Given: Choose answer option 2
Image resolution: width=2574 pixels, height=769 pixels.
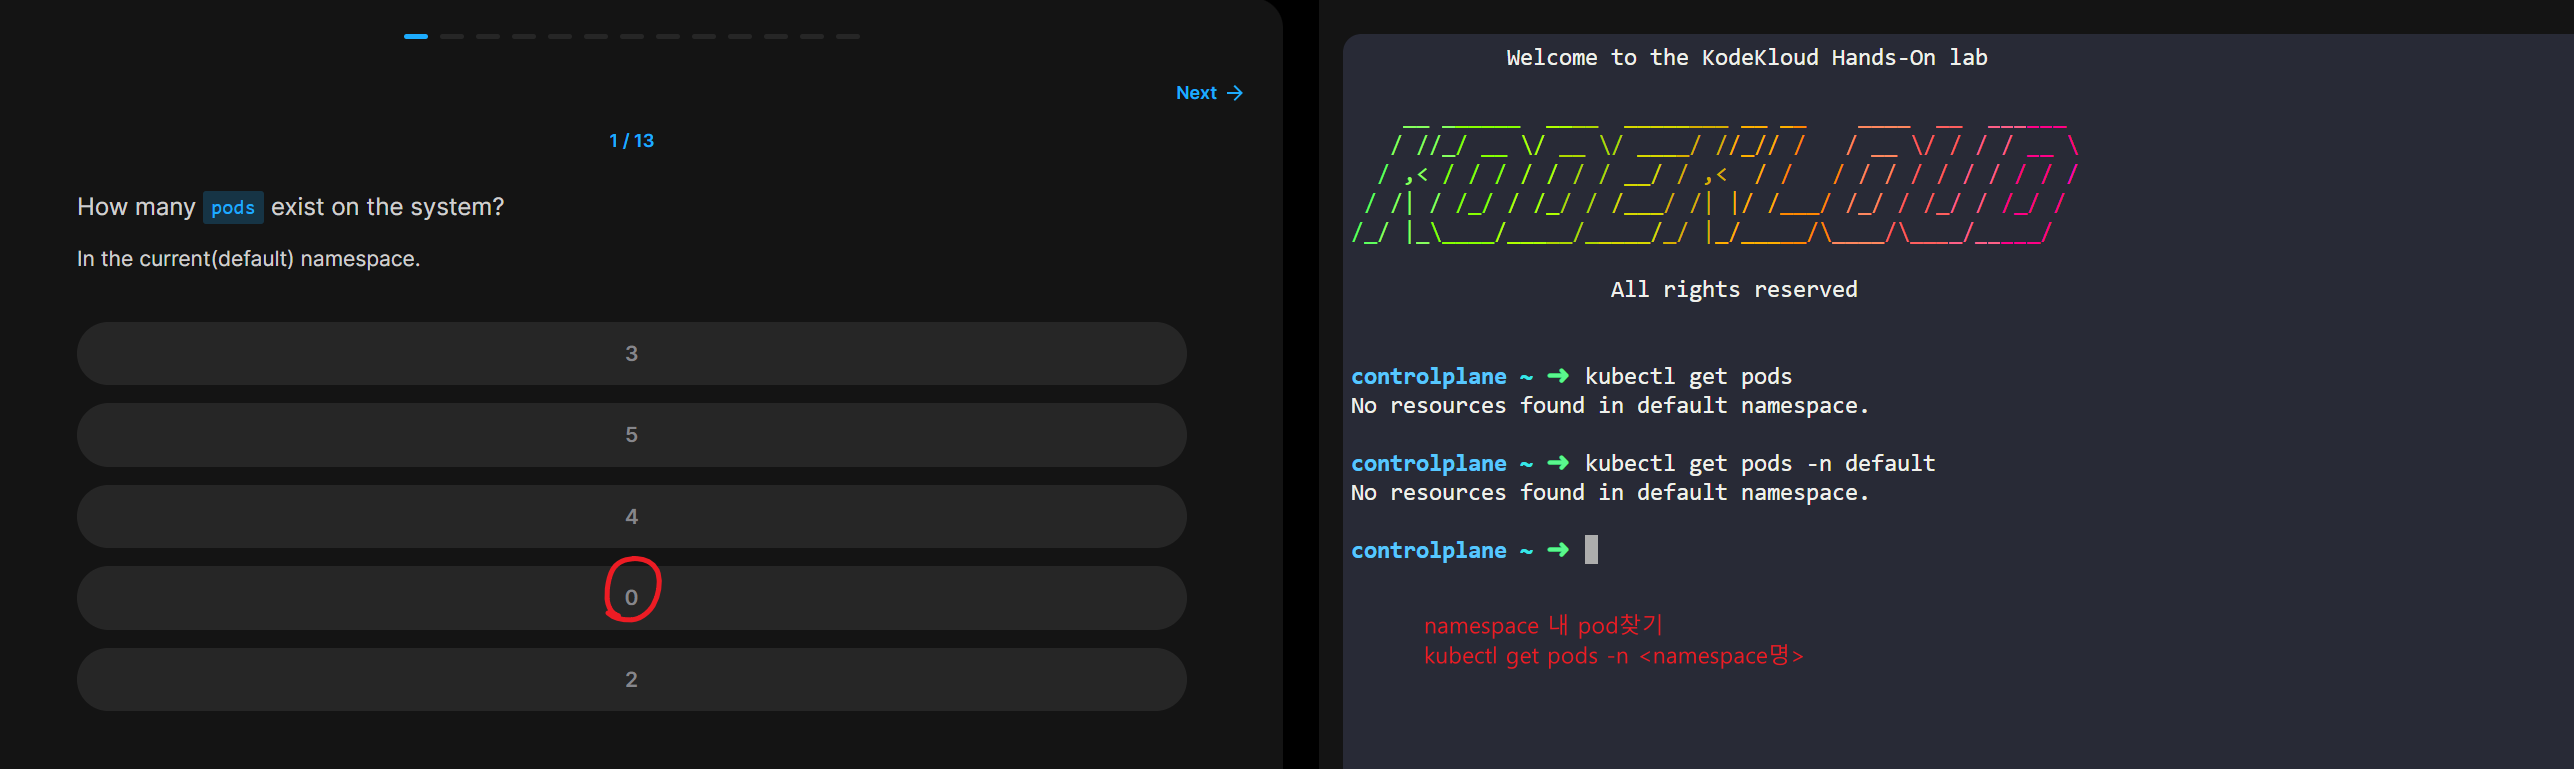Looking at the screenshot, I should 631,679.
